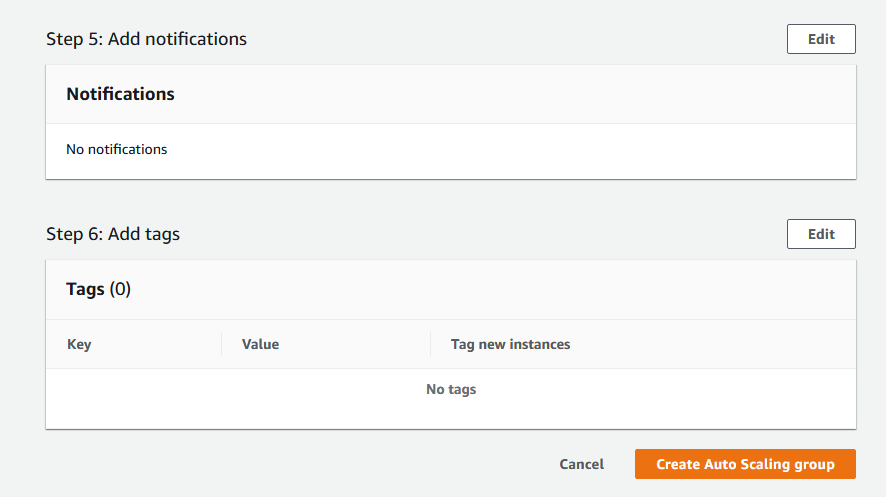The width and height of the screenshot is (886, 497).
Task: Click Edit for Step 6 tags
Action: pyautogui.click(x=821, y=234)
